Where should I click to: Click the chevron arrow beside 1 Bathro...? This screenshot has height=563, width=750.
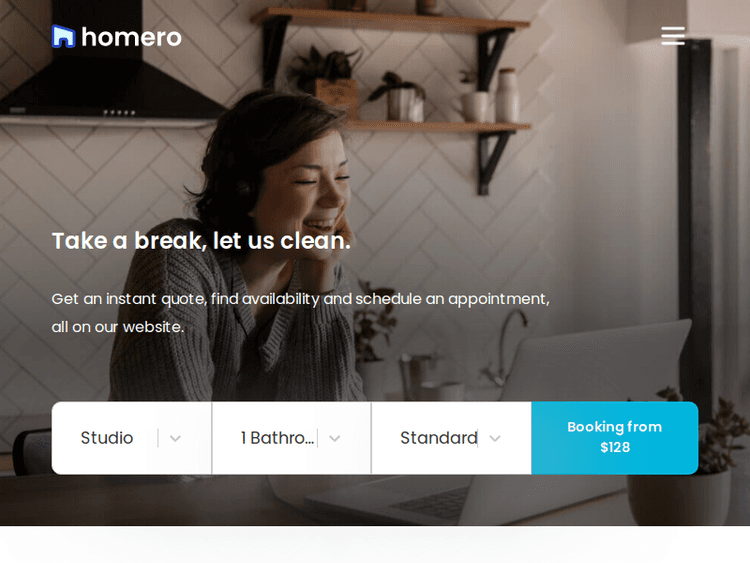335,438
